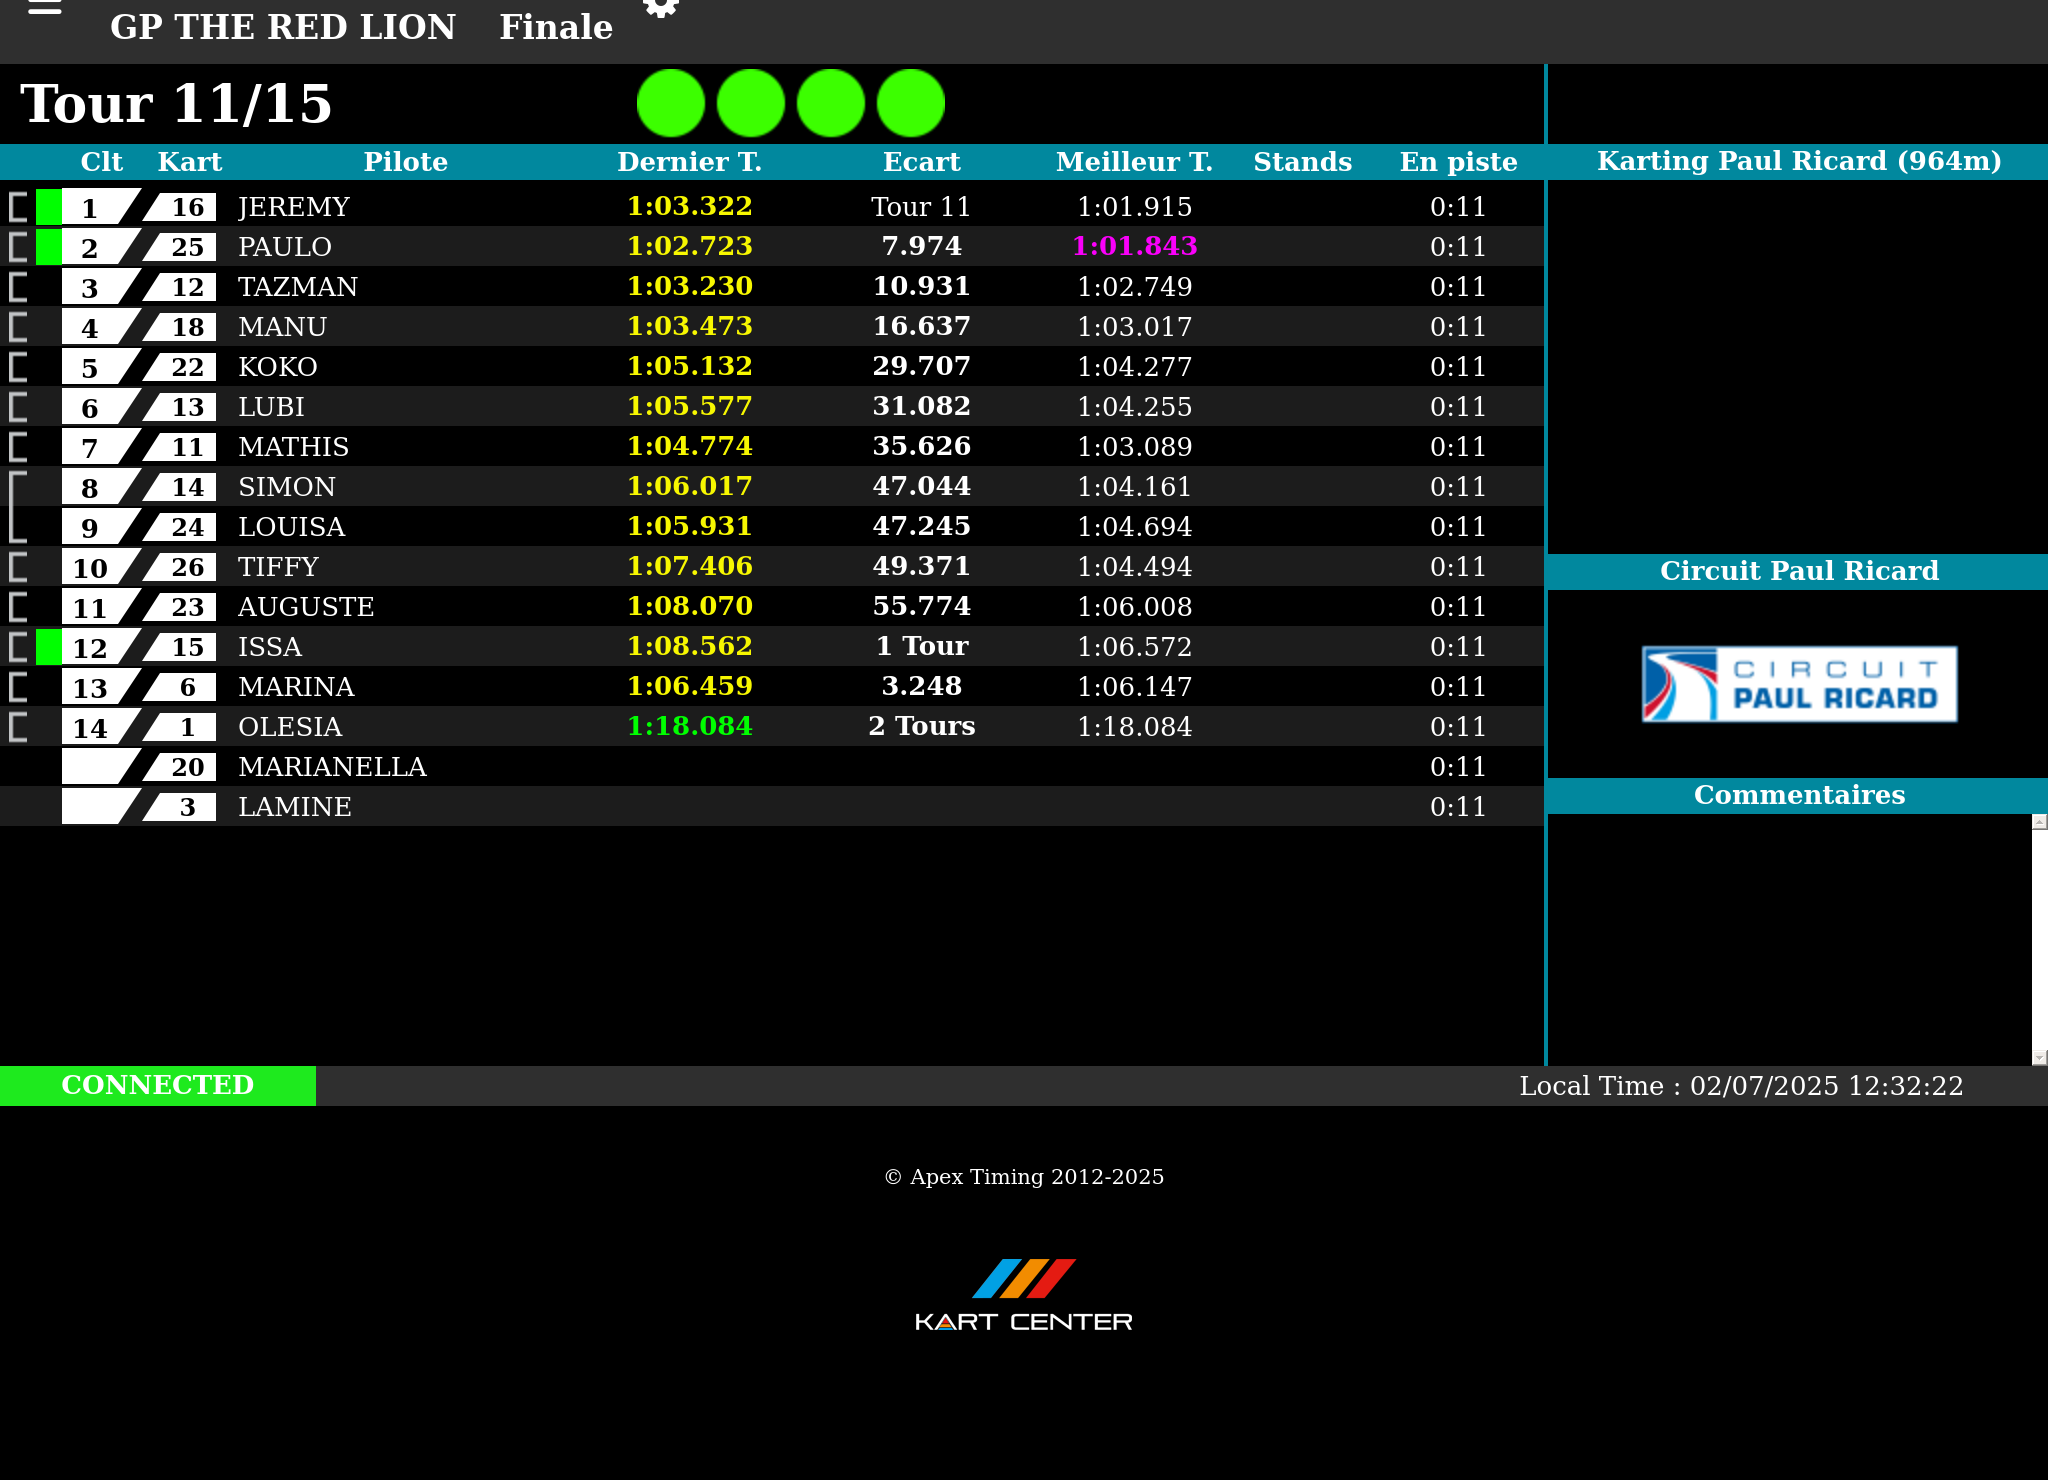The height and width of the screenshot is (1480, 2048).
Task: Select the Finale session title
Action: point(556,27)
